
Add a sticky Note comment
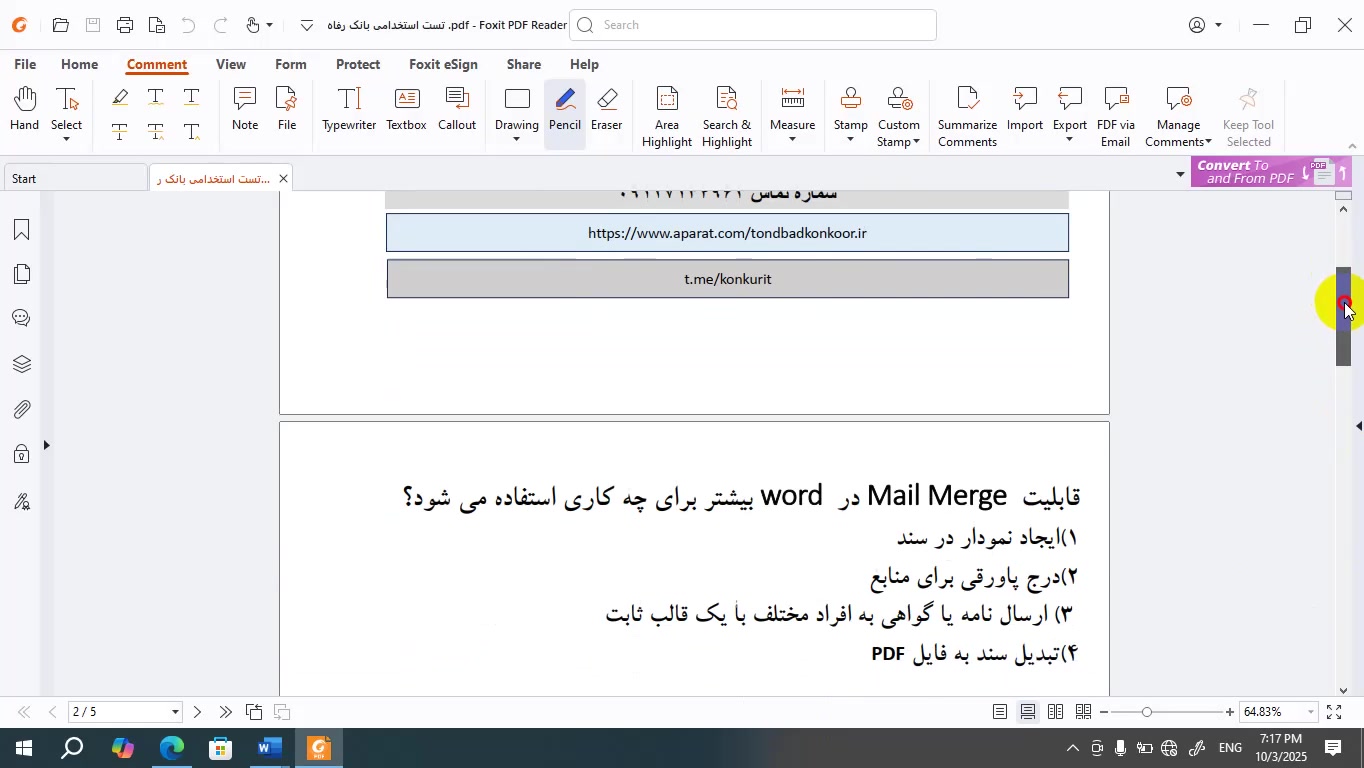[x=245, y=109]
